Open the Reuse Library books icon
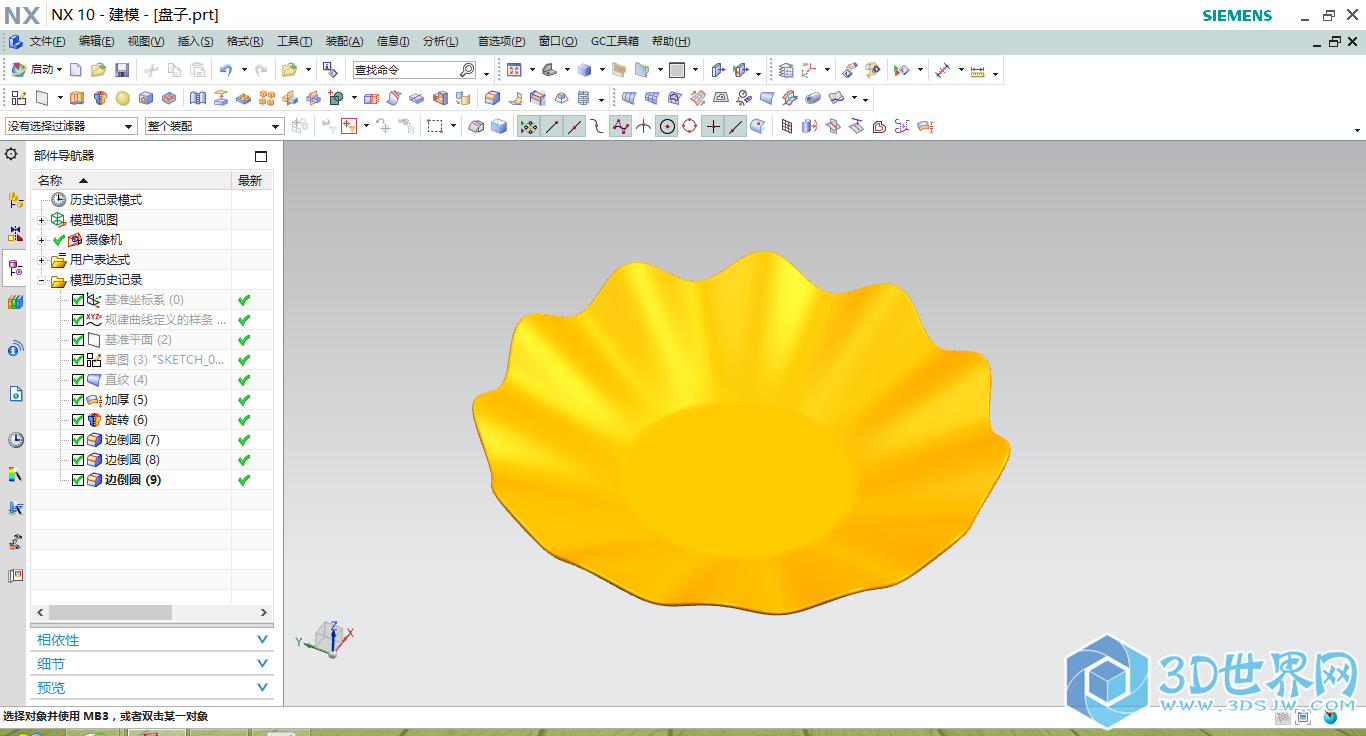The image size is (1366, 736). [x=15, y=302]
